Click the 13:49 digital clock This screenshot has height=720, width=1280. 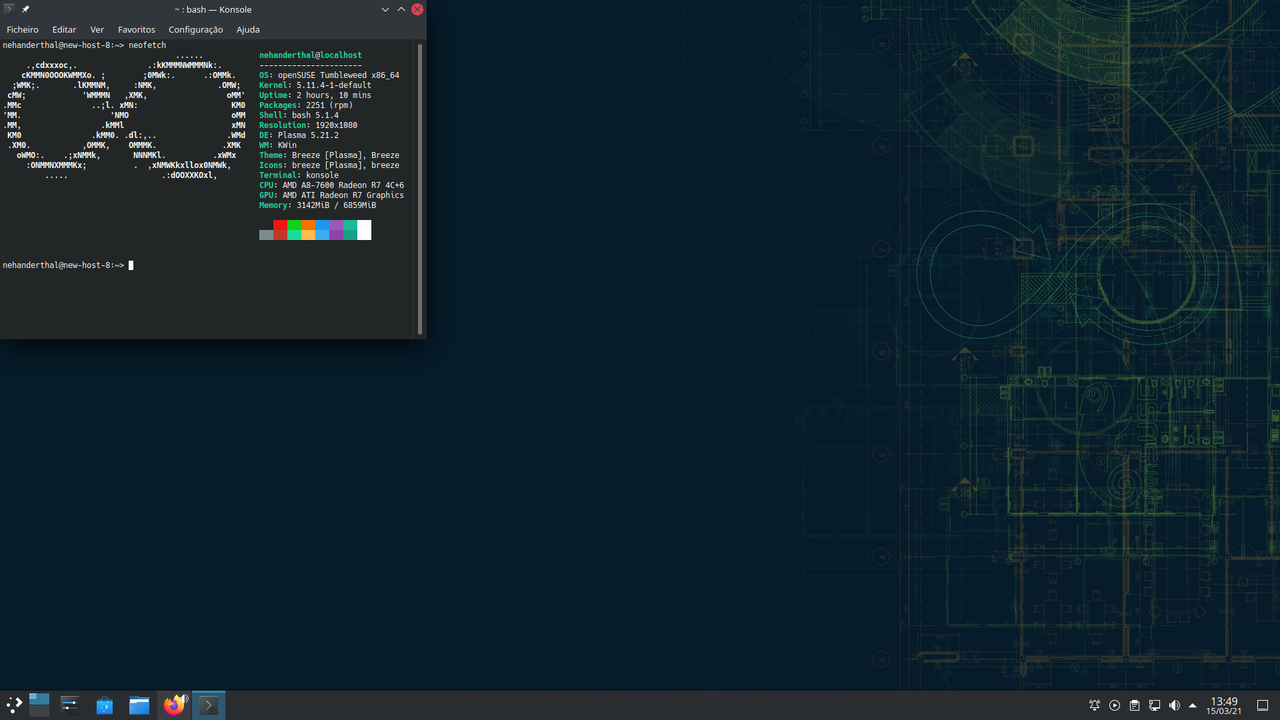pos(1224,706)
